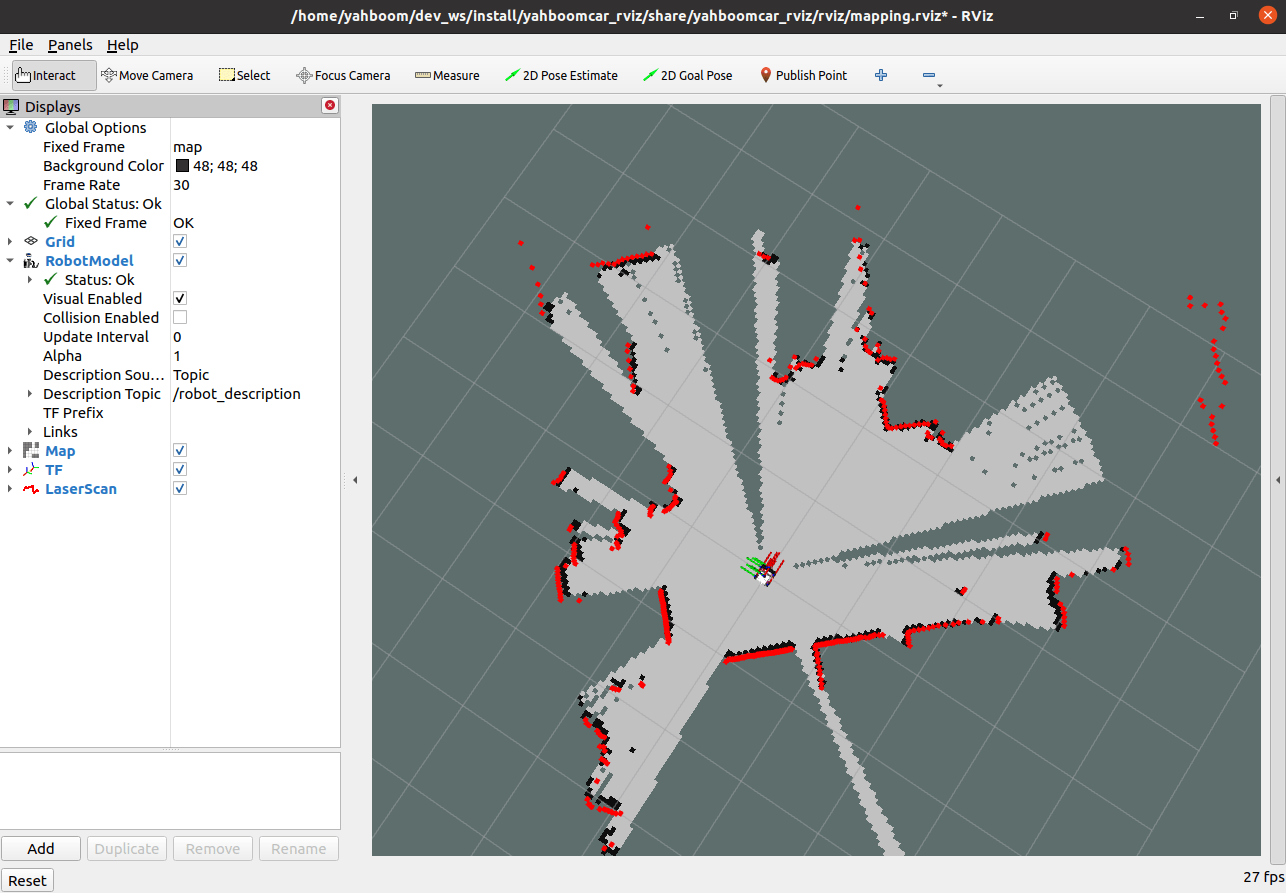Pick the Measure tool
The height and width of the screenshot is (893, 1286).
(x=447, y=75)
